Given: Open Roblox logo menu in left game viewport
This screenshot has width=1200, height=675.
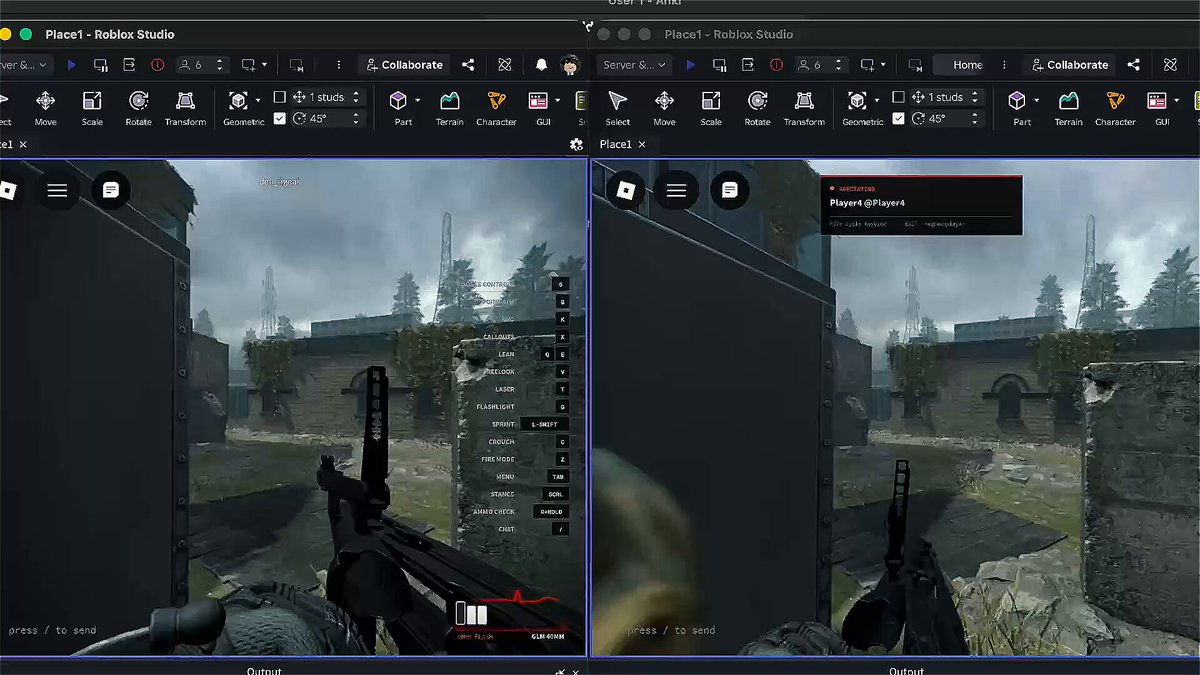Looking at the screenshot, I should coord(6,190).
